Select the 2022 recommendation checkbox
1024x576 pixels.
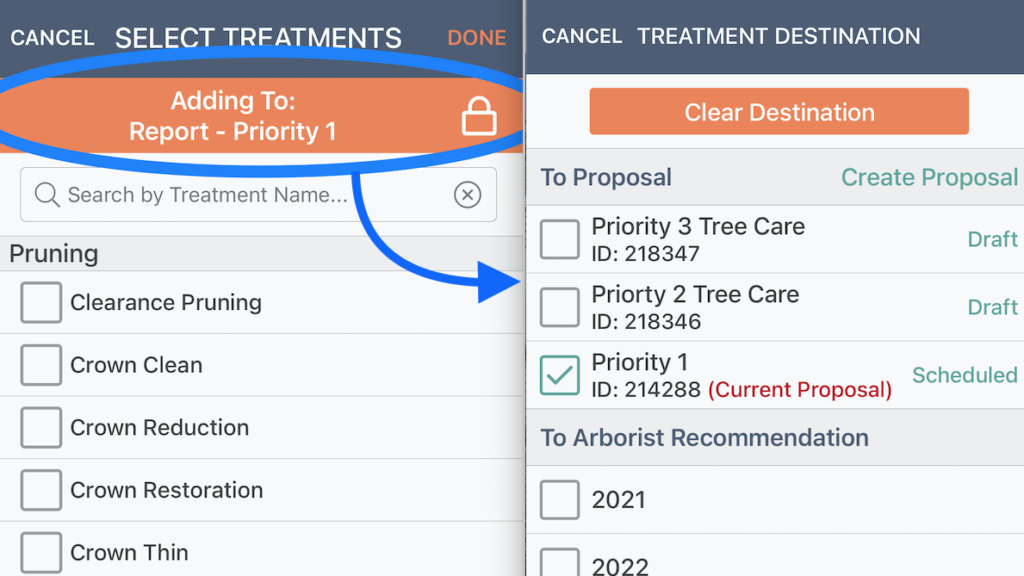(x=560, y=562)
